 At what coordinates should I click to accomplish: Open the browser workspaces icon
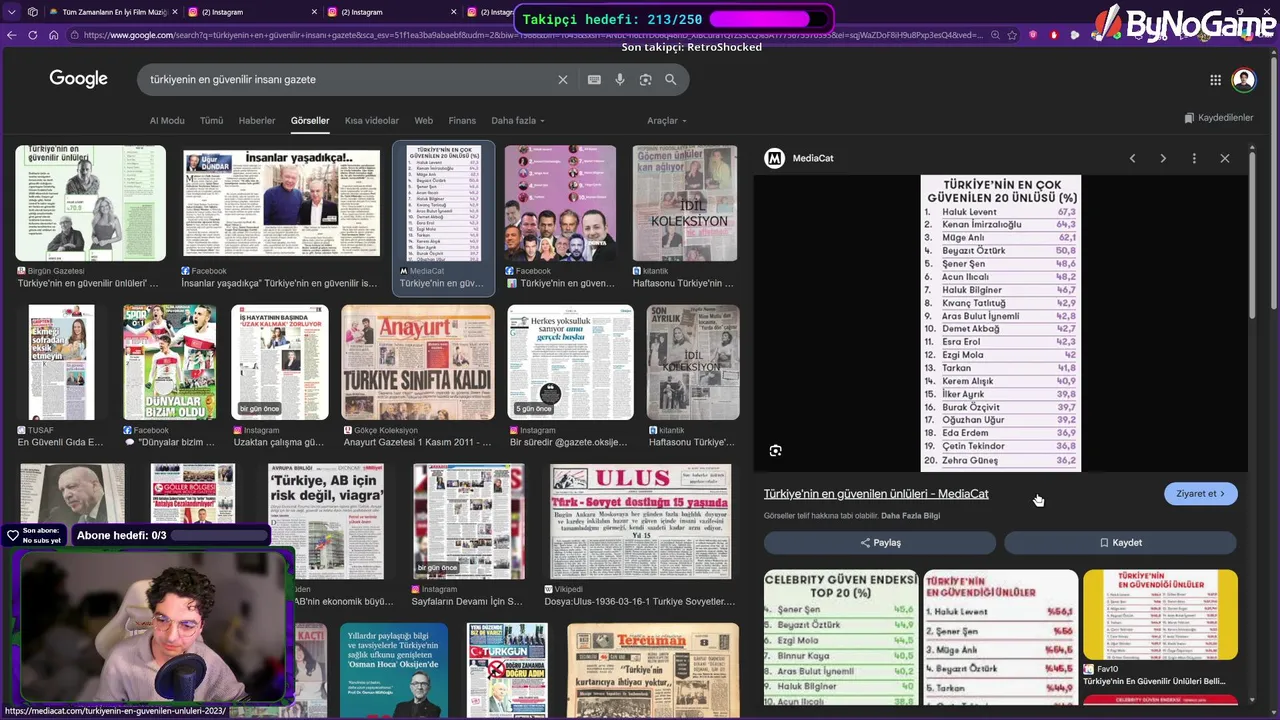coord(33,12)
